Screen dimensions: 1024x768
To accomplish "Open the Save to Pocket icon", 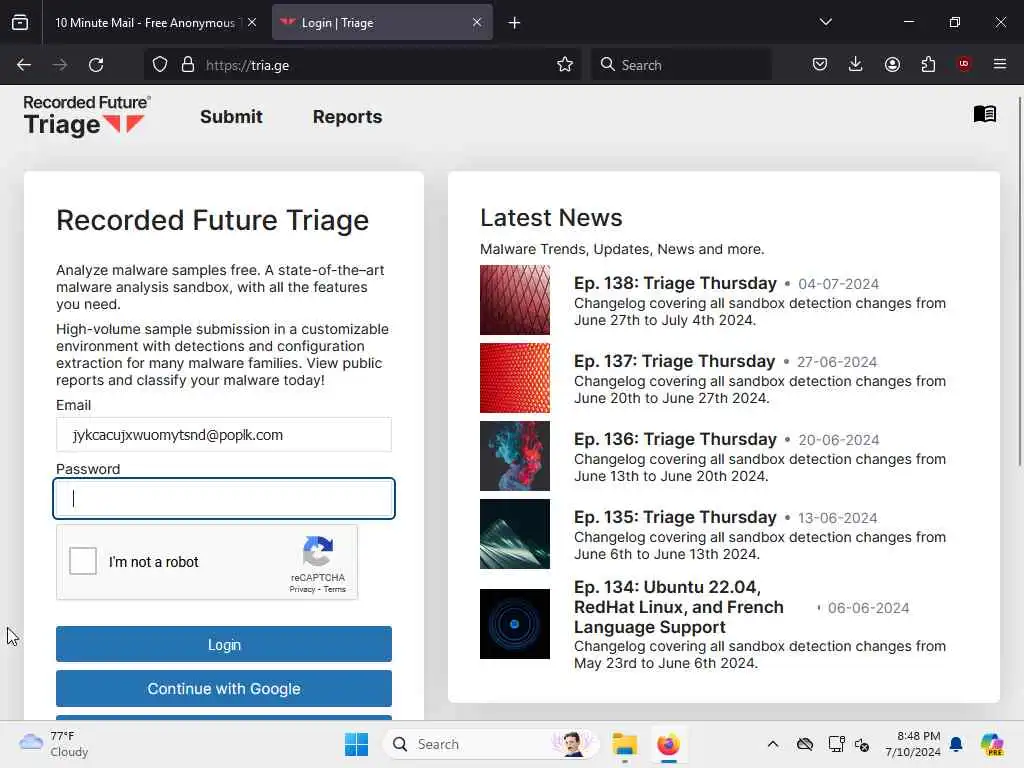I will (820, 64).
